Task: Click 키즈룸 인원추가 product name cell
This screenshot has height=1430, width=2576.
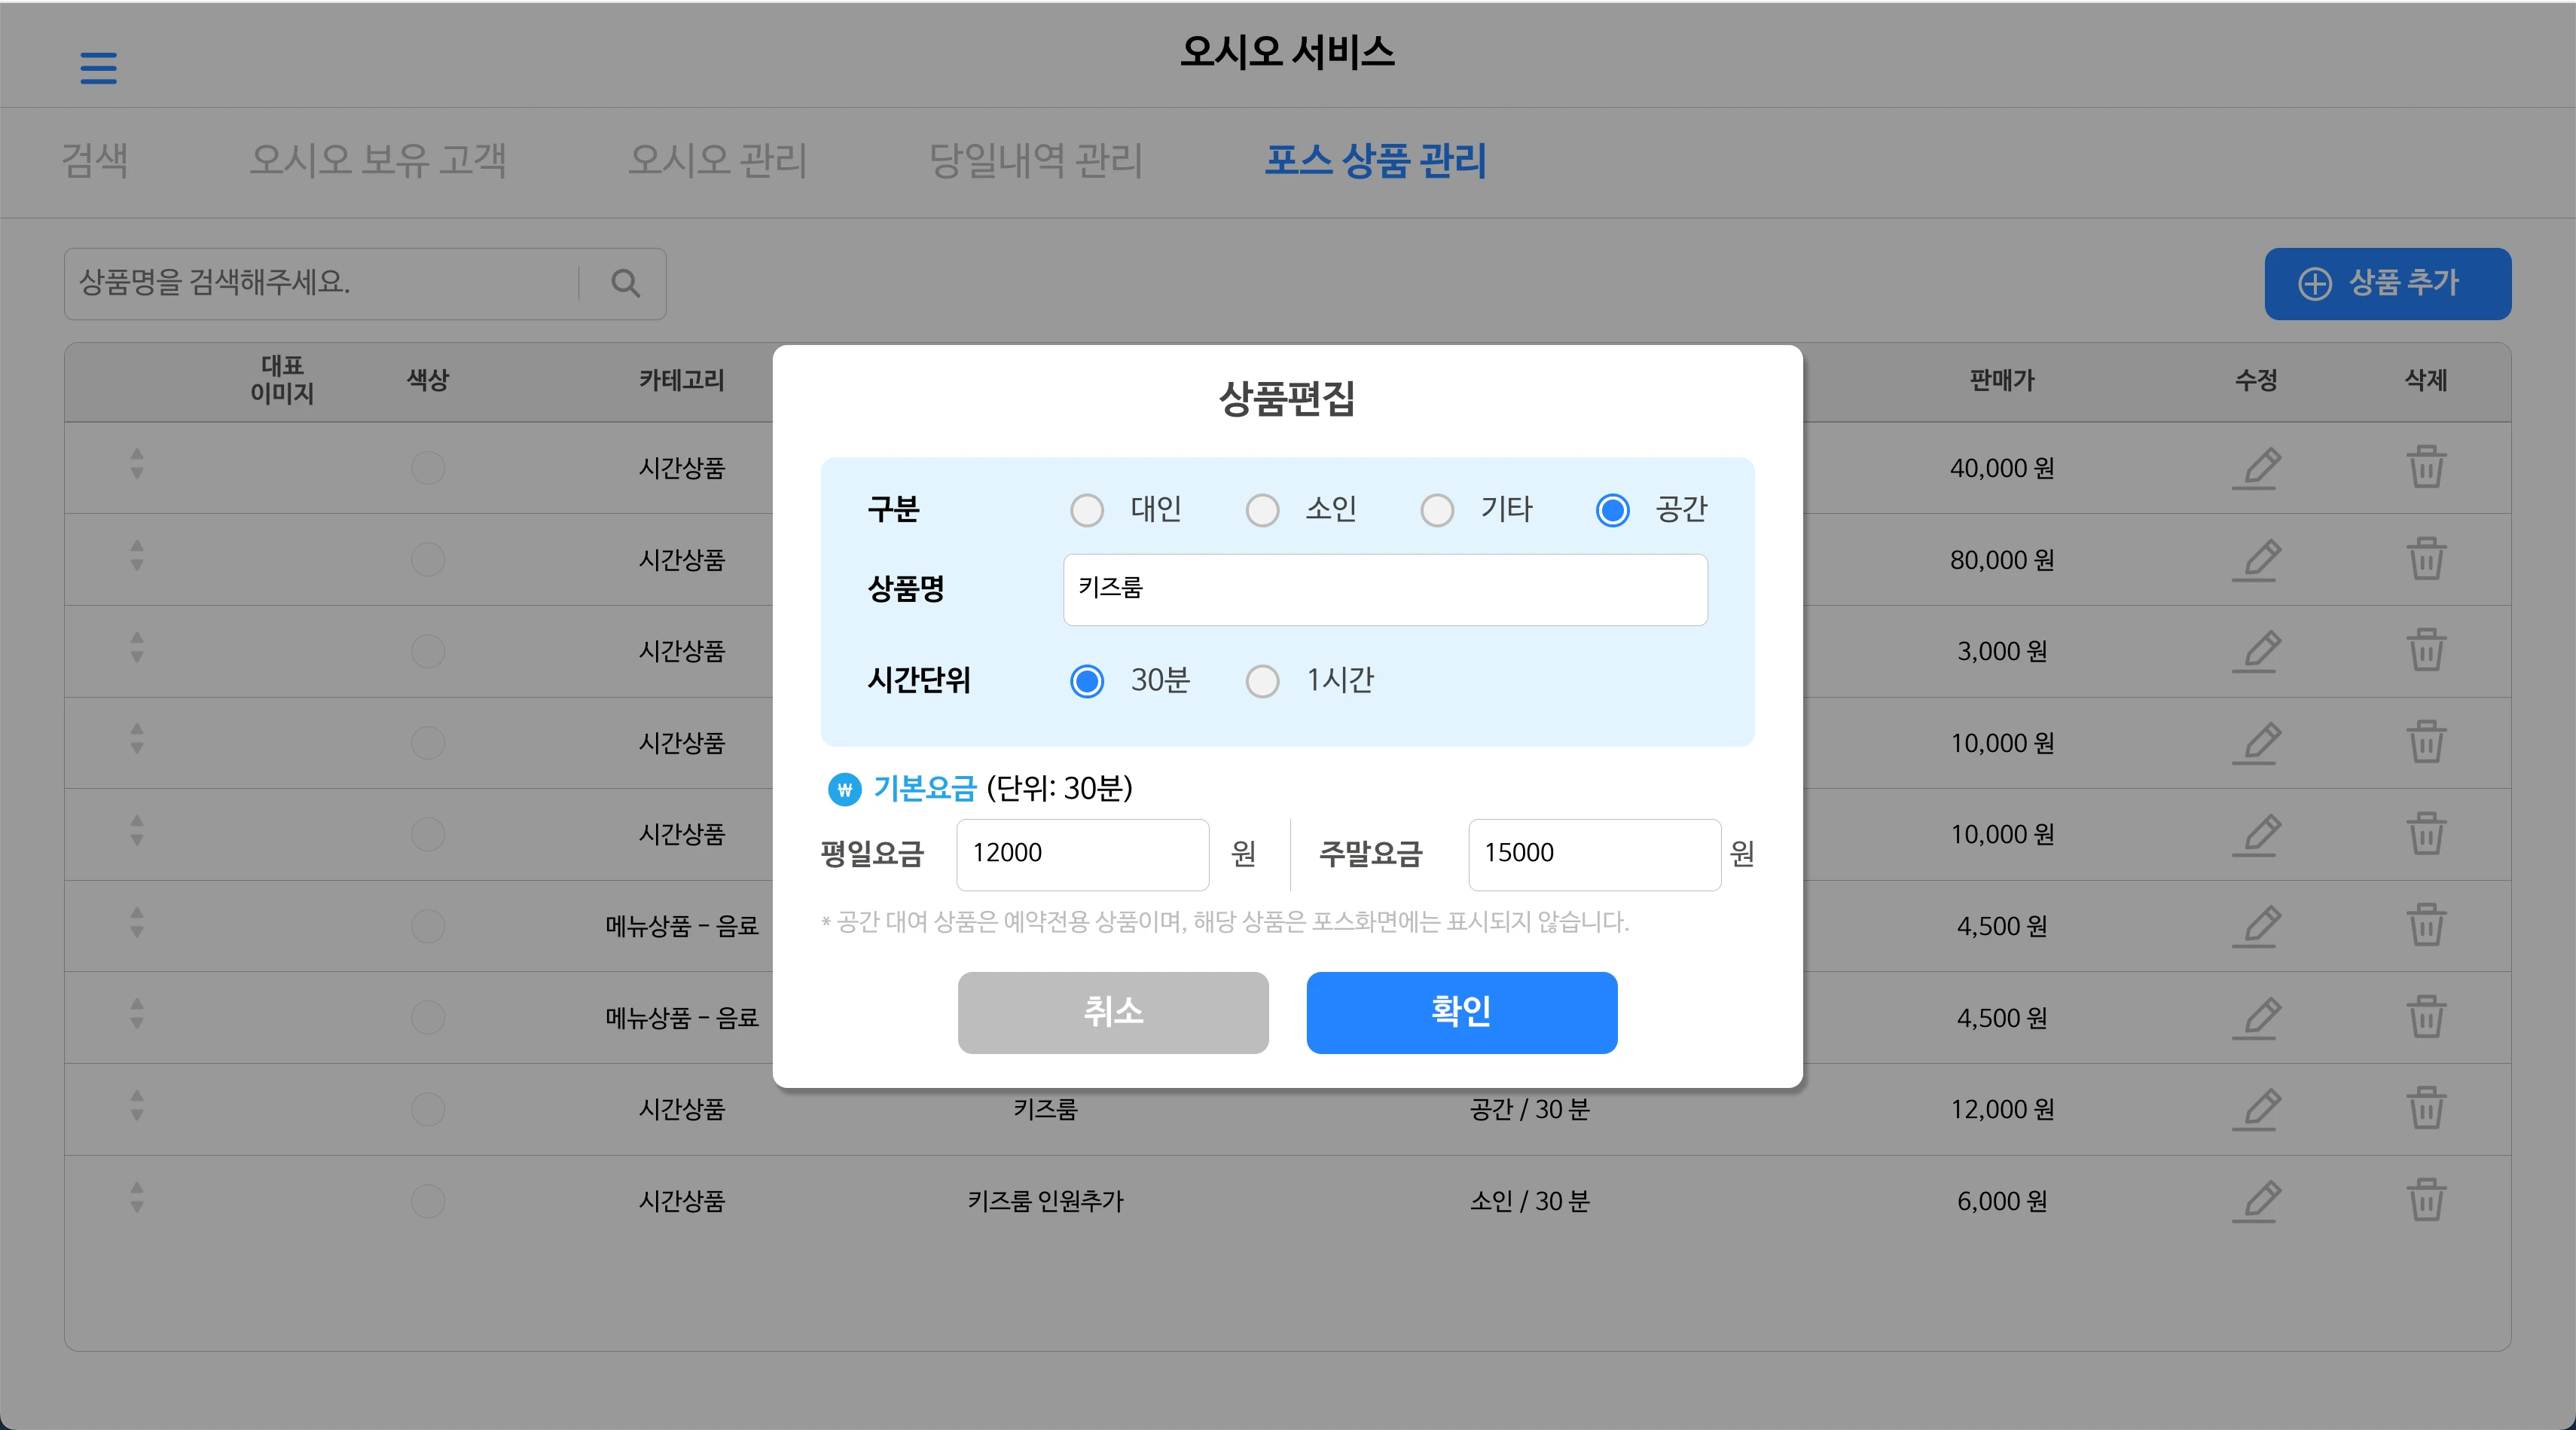Action: [1045, 1201]
